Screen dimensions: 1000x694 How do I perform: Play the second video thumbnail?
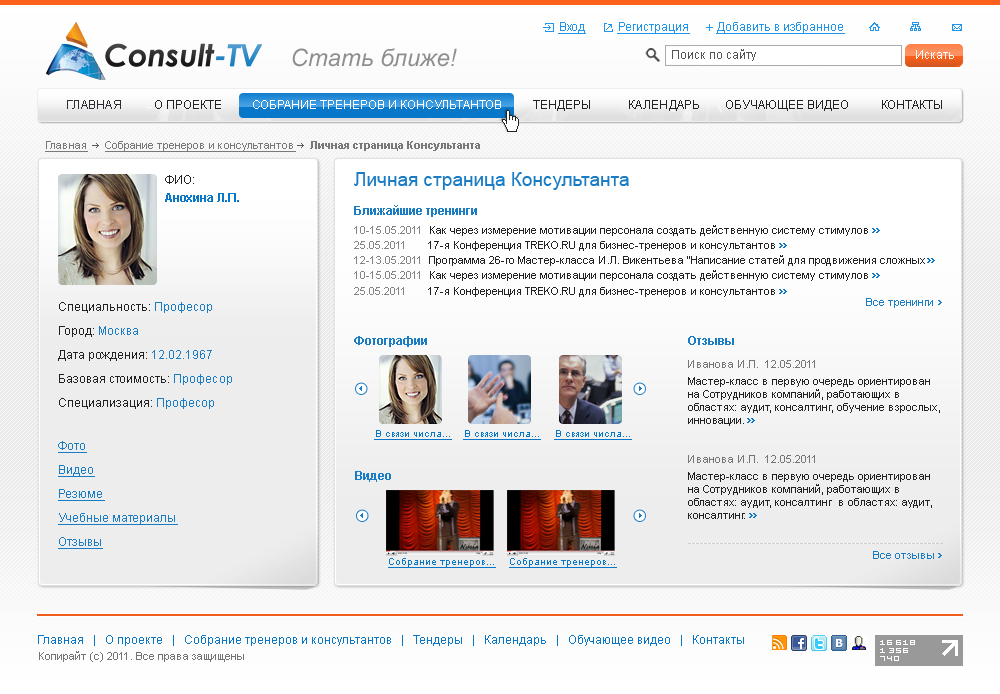[x=561, y=521]
